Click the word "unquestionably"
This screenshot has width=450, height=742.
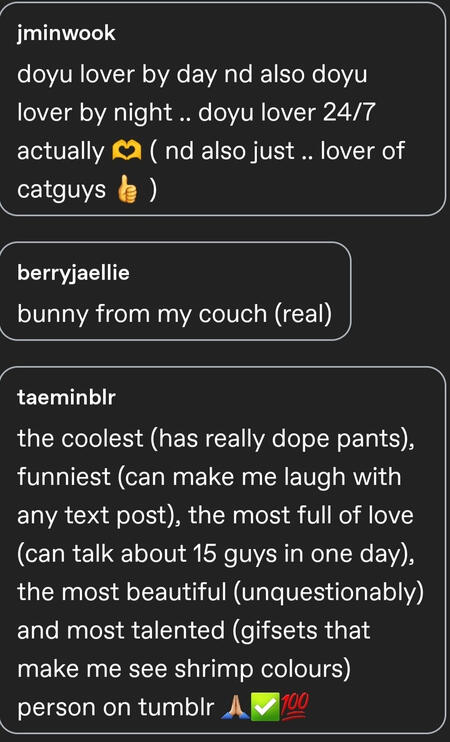click(328, 593)
